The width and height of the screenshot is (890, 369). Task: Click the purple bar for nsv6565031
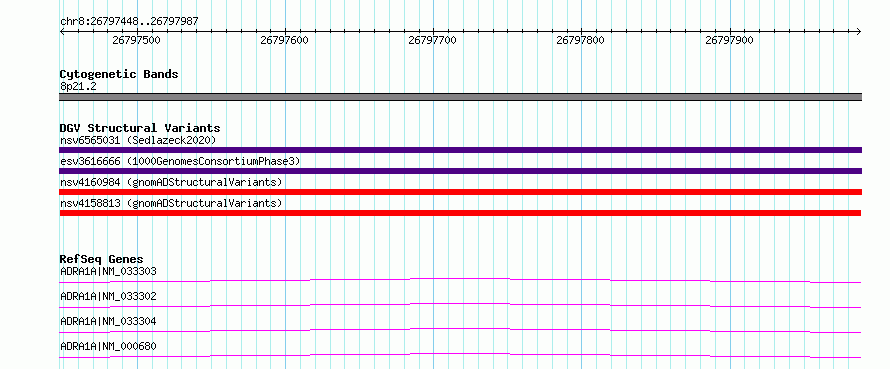(x=460, y=150)
